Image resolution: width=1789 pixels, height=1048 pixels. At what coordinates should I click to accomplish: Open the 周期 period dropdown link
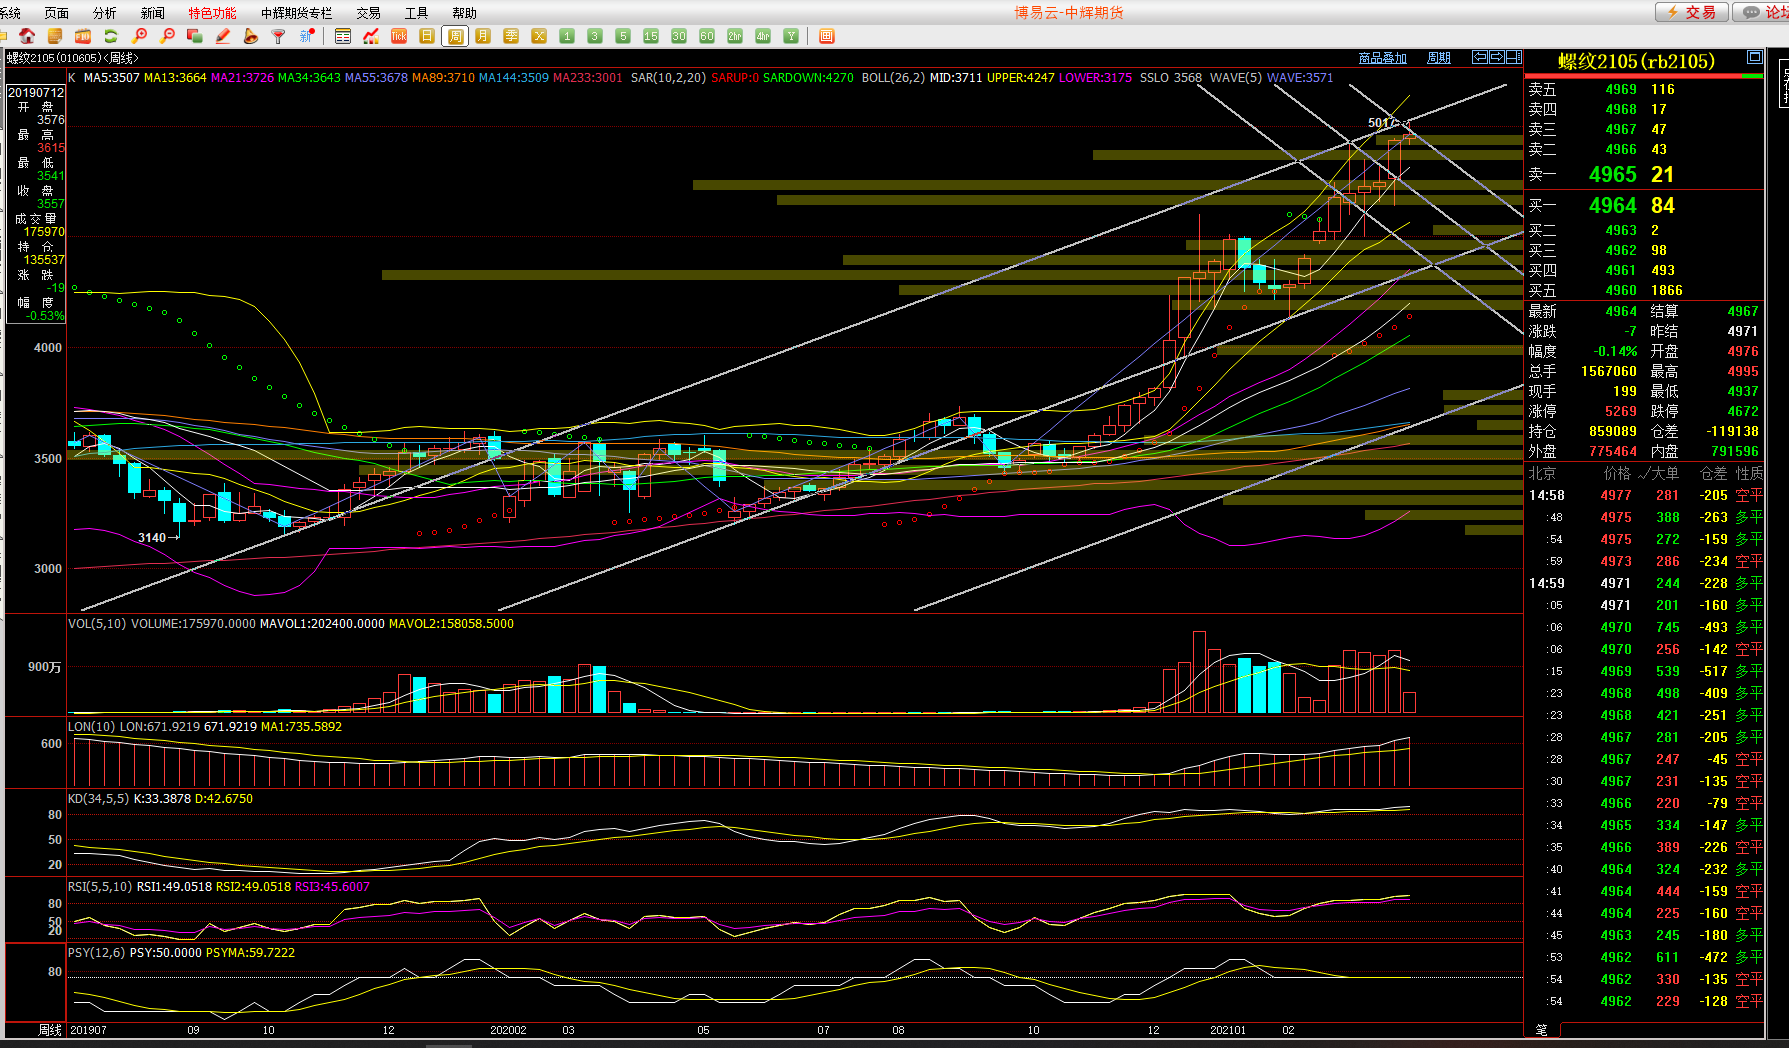point(1439,58)
